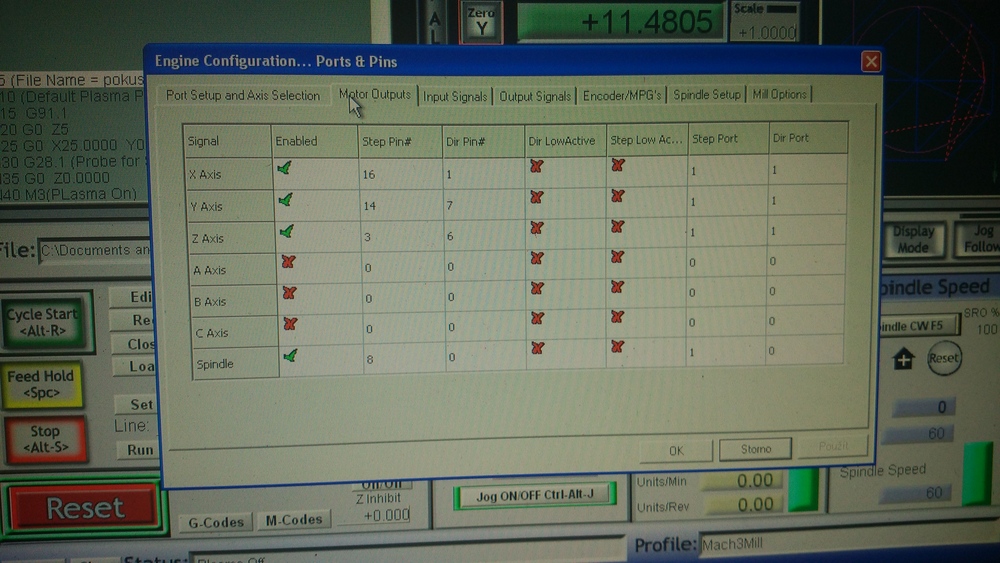Disable the Z Axis Enabled setting
The width and height of the screenshot is (1000, 563).
click(287, 231)
